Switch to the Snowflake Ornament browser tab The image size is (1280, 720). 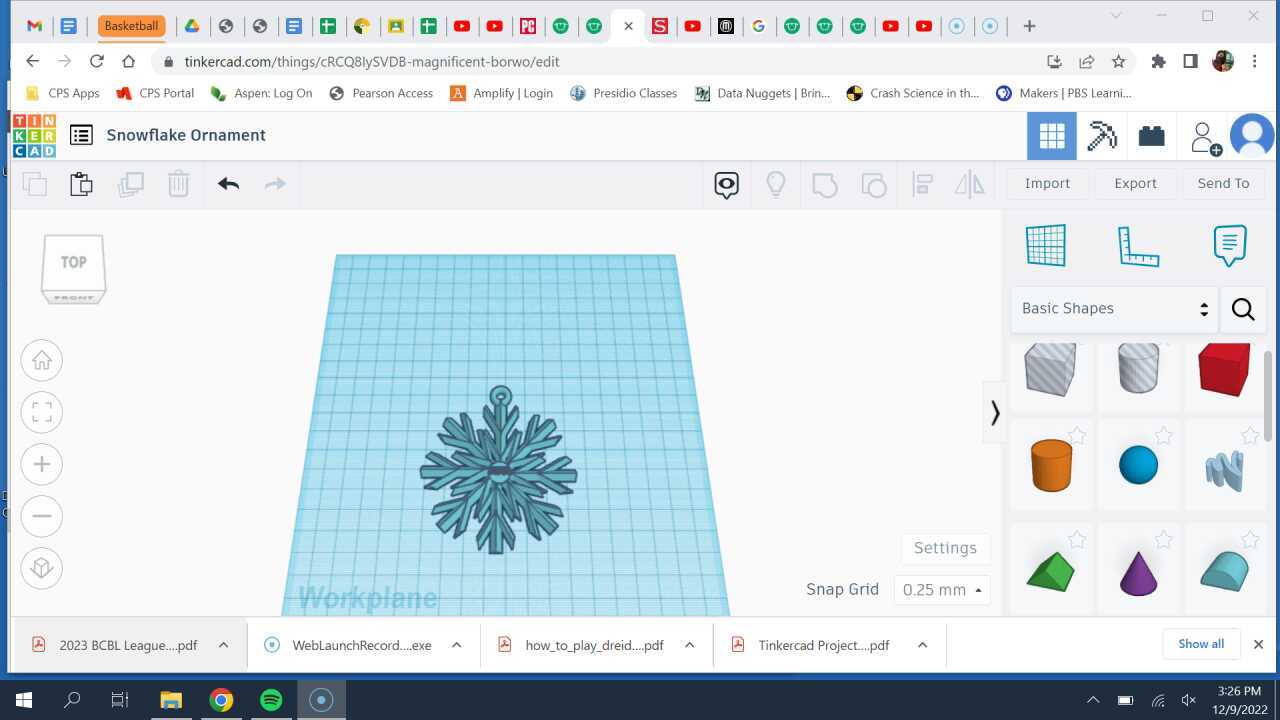[615, 26]
